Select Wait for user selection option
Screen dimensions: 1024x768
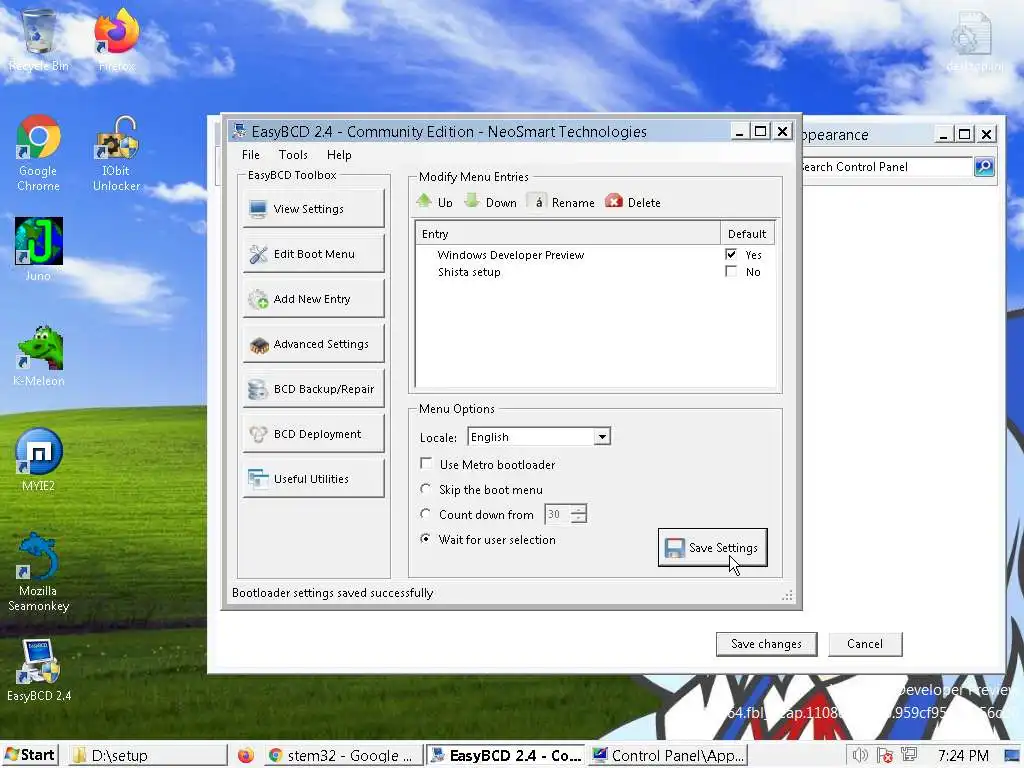coord(426,539)
